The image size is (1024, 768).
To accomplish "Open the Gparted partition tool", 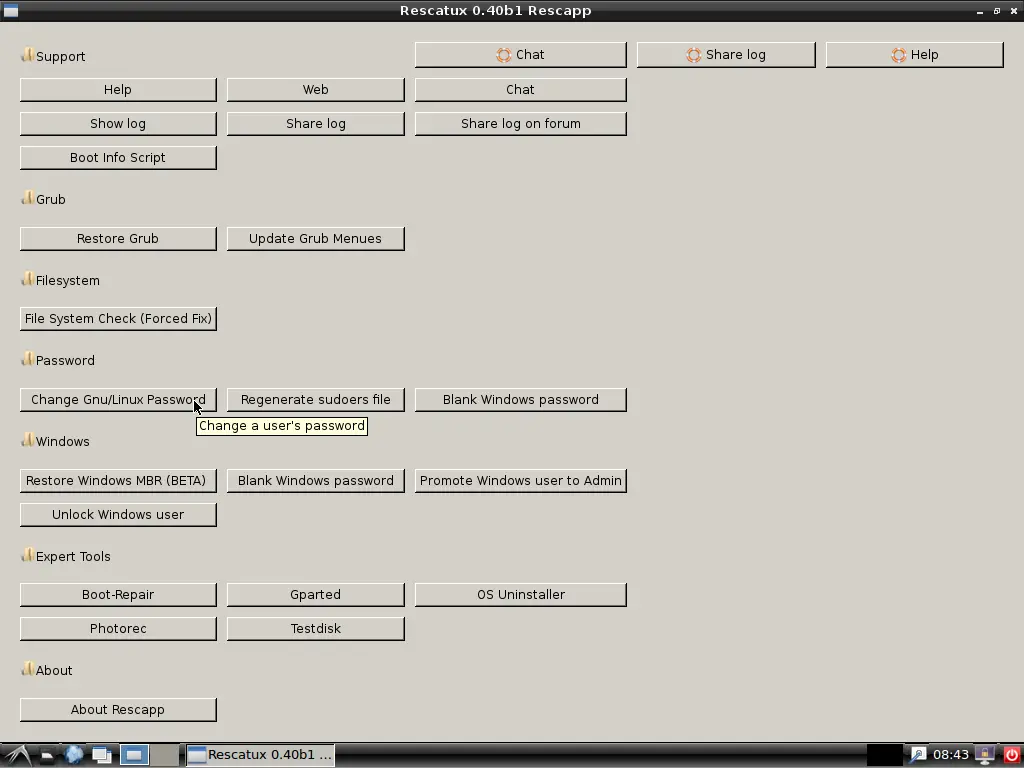I will (315, 595).
